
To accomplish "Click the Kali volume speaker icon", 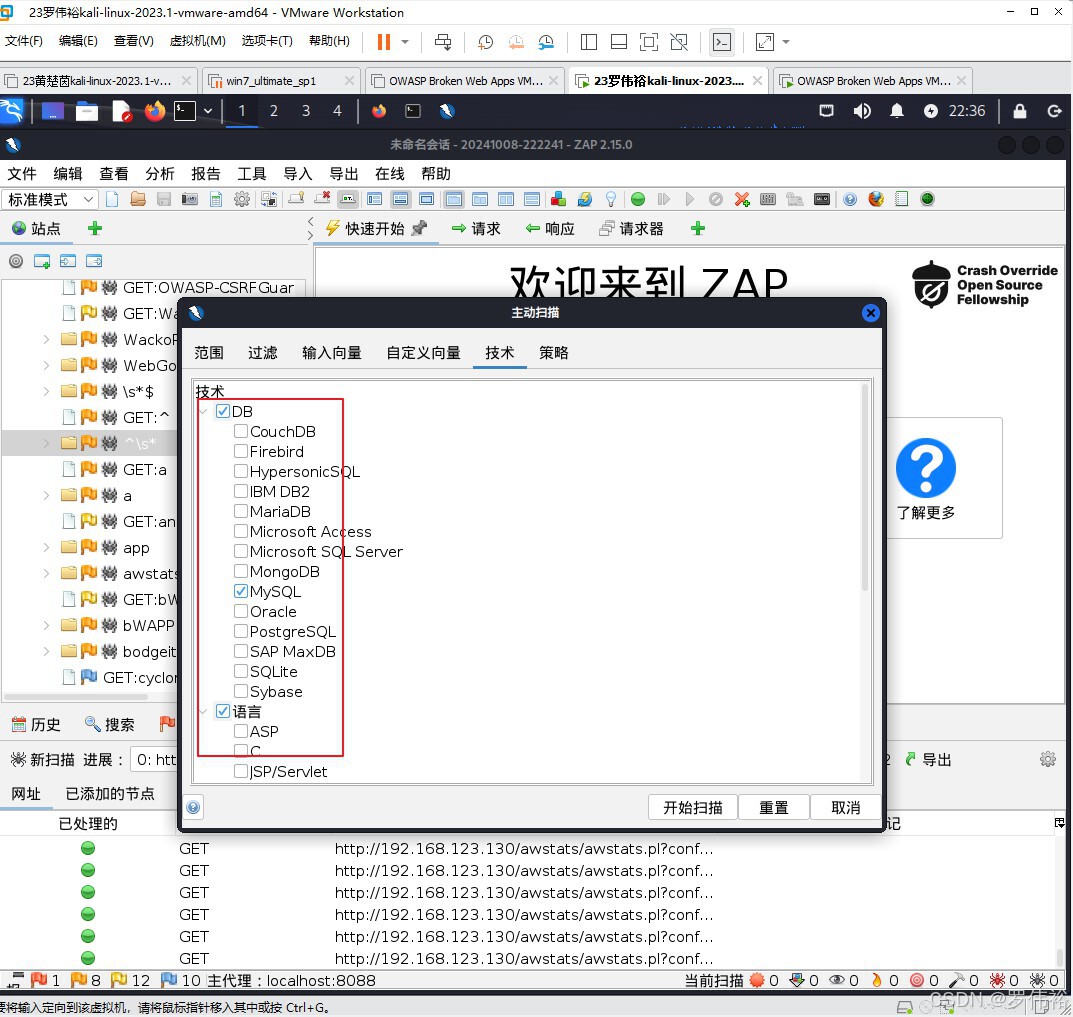I will pos(862,111).
